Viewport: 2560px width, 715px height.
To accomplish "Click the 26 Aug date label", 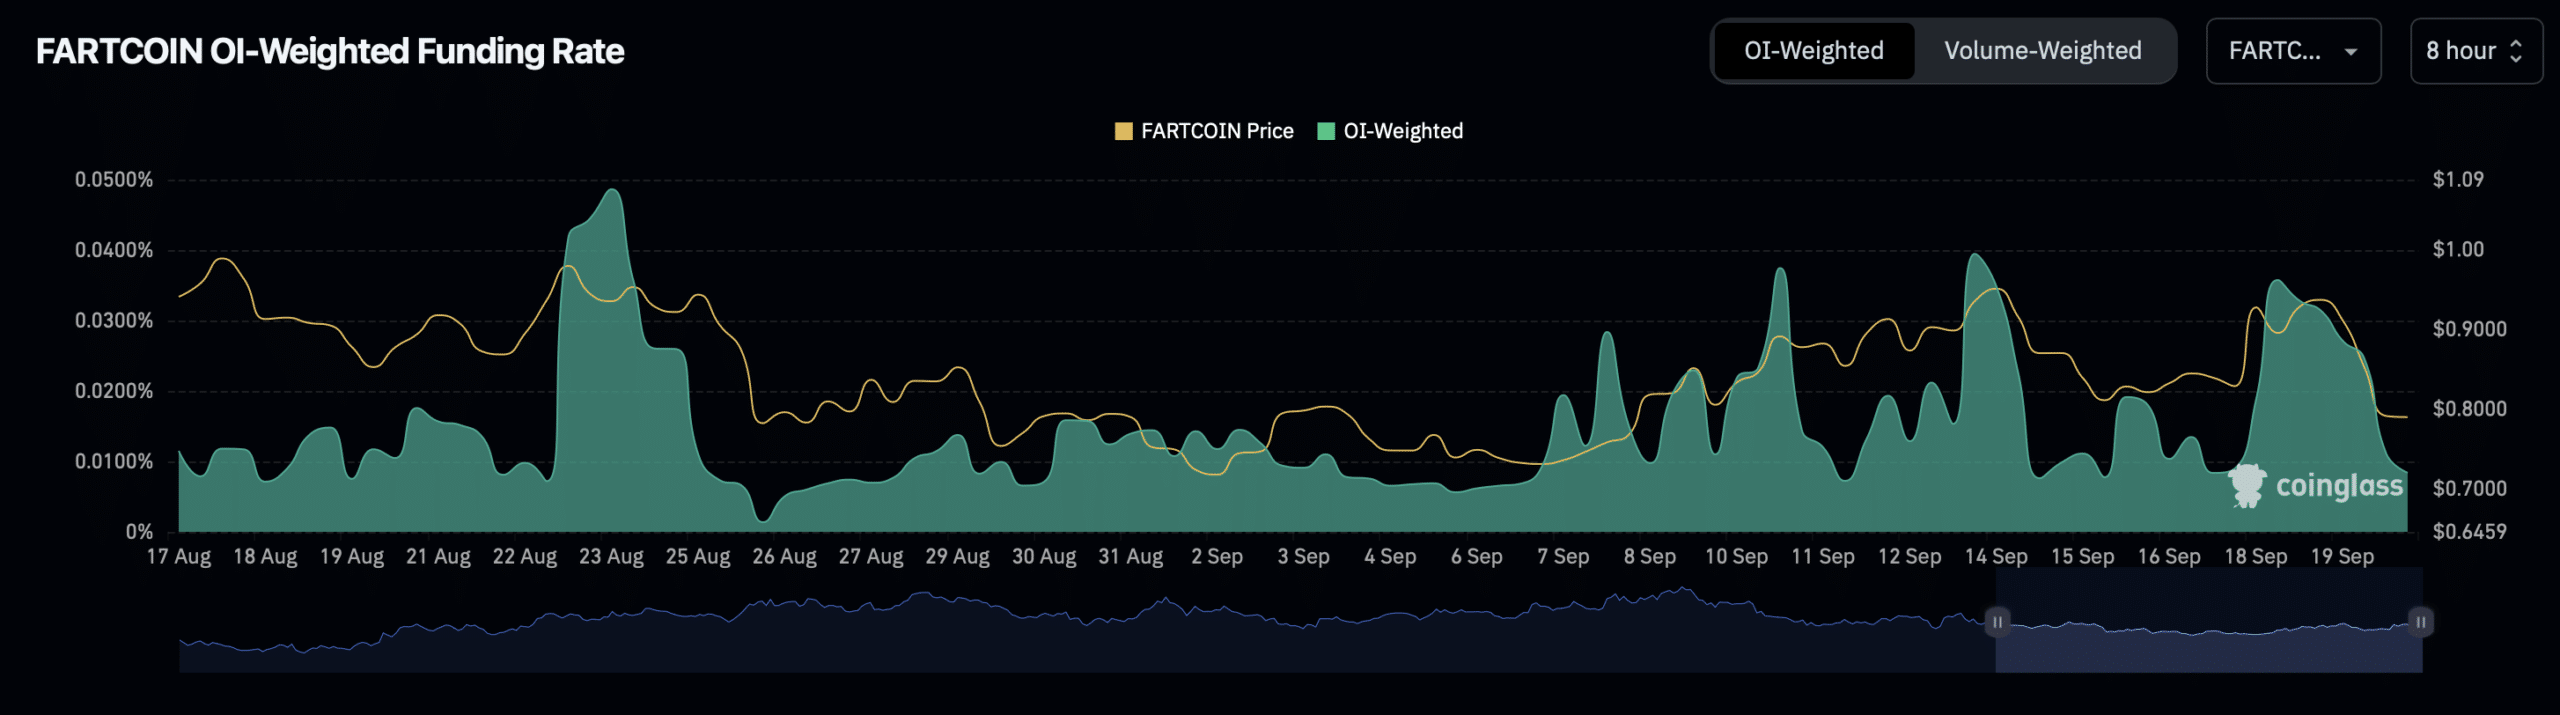I will click(x=784, y=557).
